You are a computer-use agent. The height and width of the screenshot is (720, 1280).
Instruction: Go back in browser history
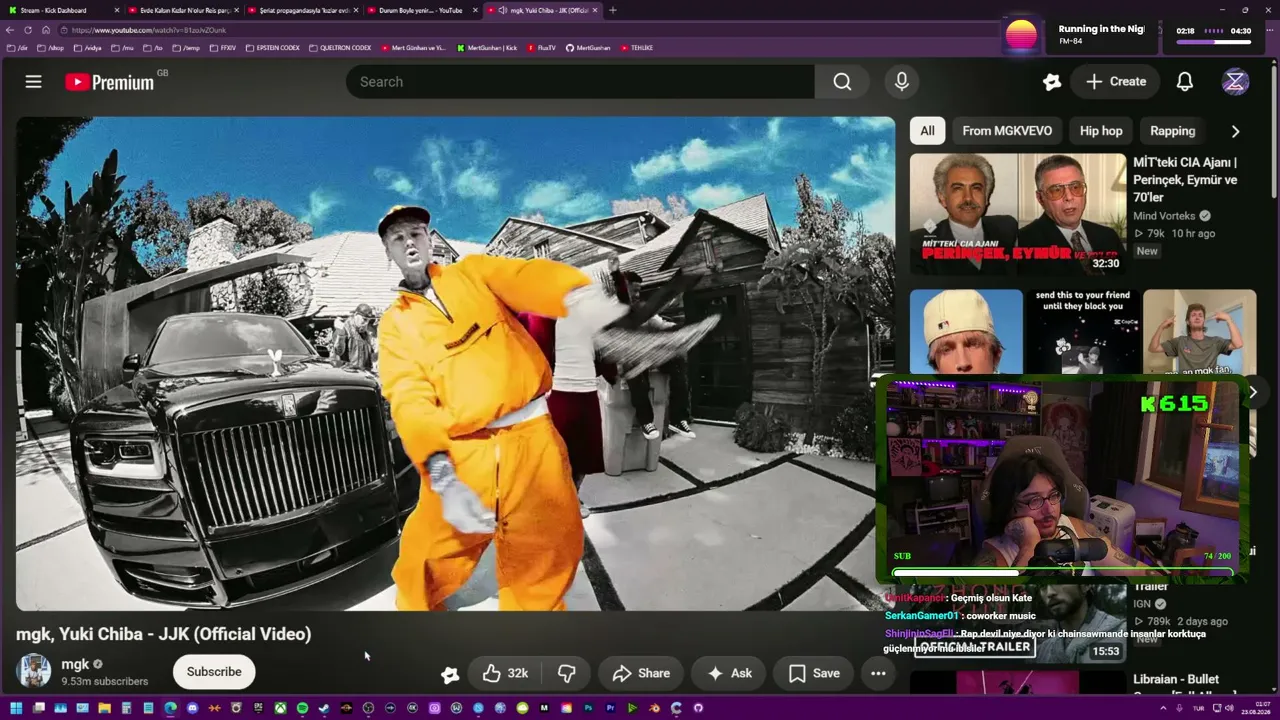10,30
